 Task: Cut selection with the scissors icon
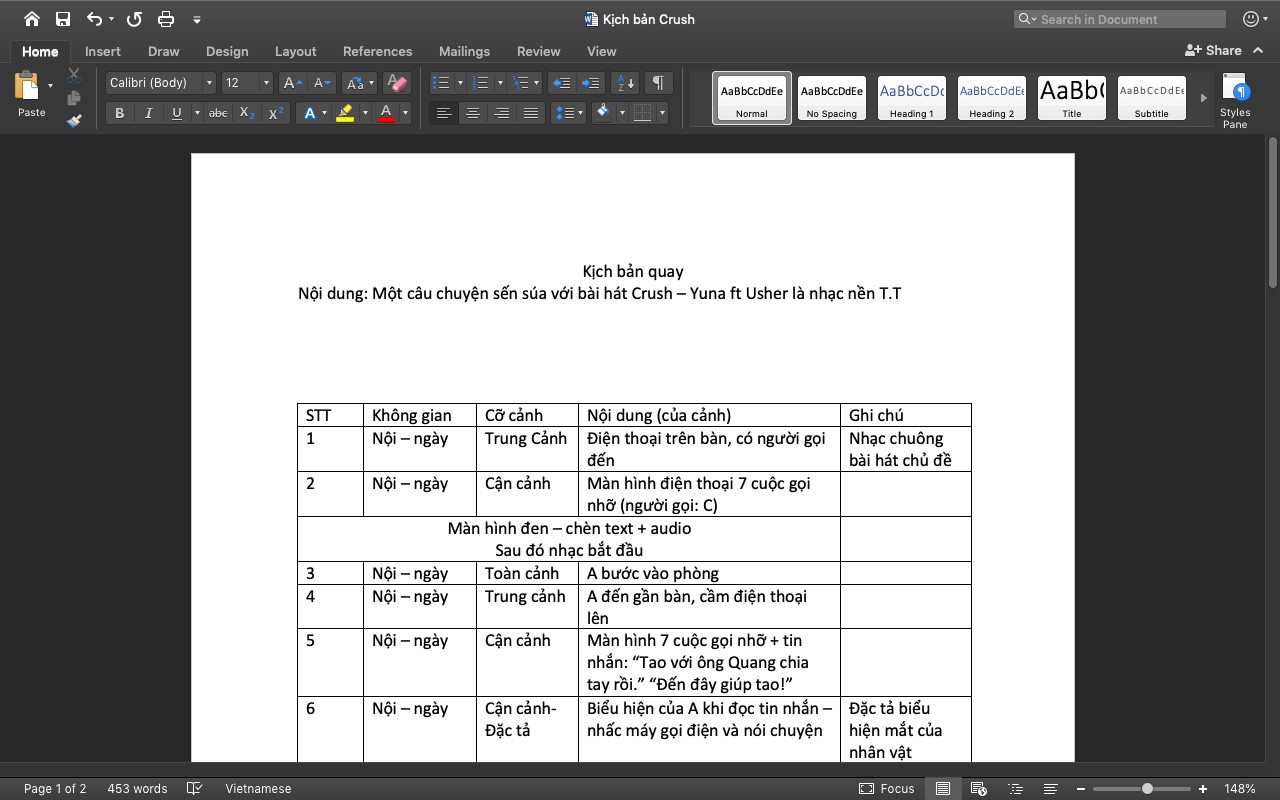click(x=74, y=76)
